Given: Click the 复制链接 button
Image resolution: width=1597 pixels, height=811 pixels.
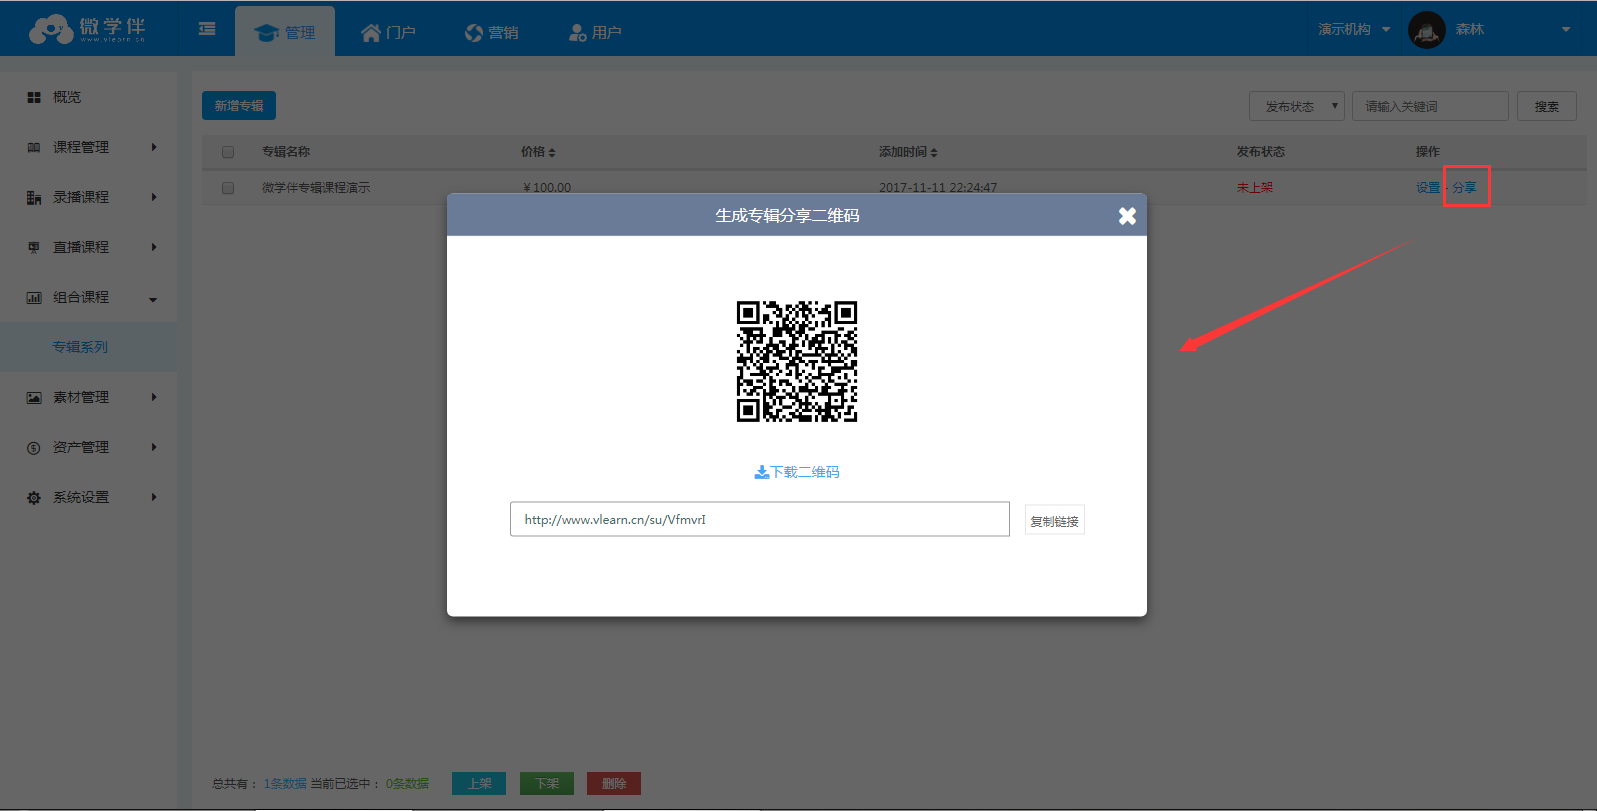Looking at the screenshot, I should (x=1055, y=521).
